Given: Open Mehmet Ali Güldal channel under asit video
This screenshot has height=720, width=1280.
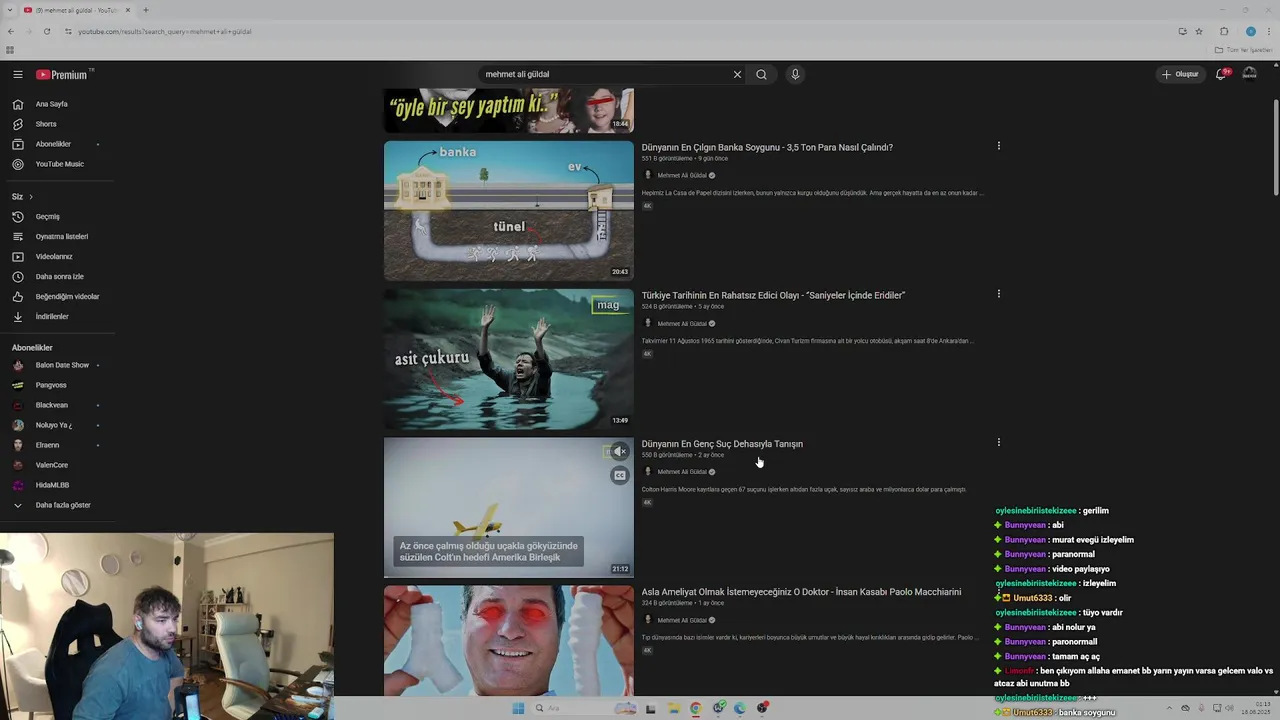Looking at the screenshot, I should [681, 323].
